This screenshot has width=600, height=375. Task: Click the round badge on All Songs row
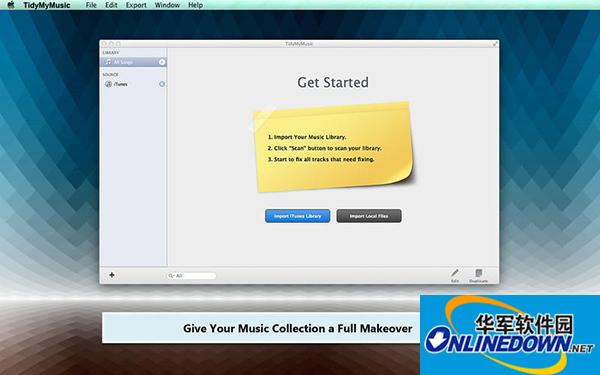(x=162, y=62)
